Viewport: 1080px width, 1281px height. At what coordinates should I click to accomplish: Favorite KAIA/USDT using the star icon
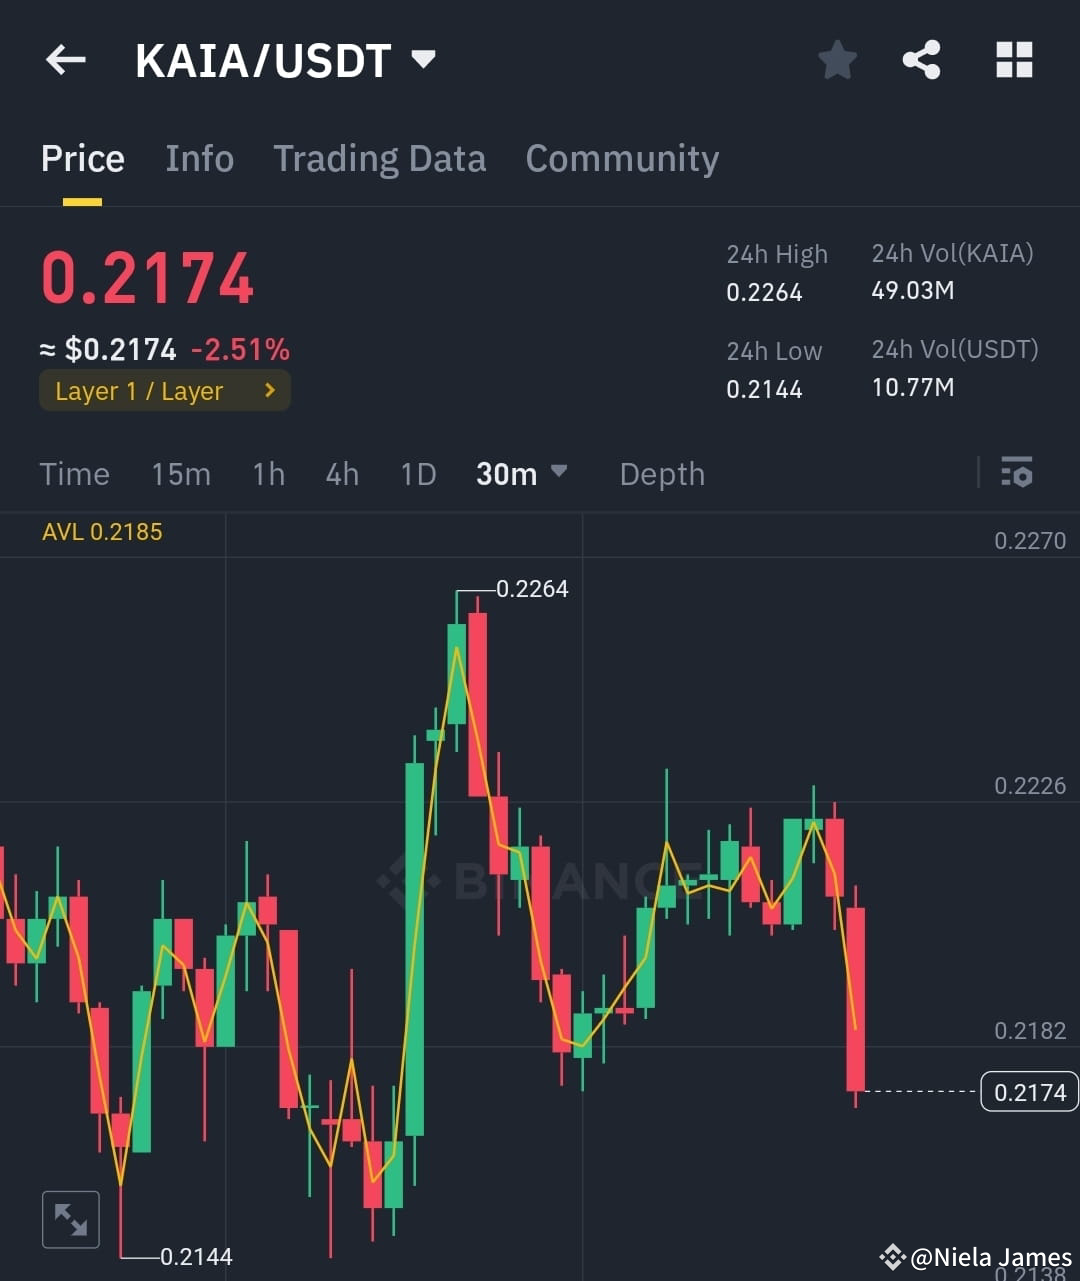tap(837, 60)
